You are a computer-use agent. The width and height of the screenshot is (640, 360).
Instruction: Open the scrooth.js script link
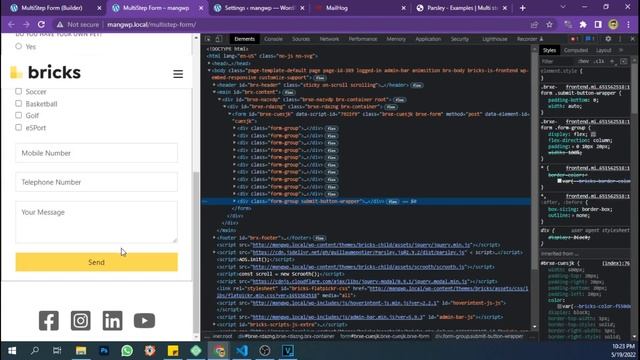pos(358,267)
